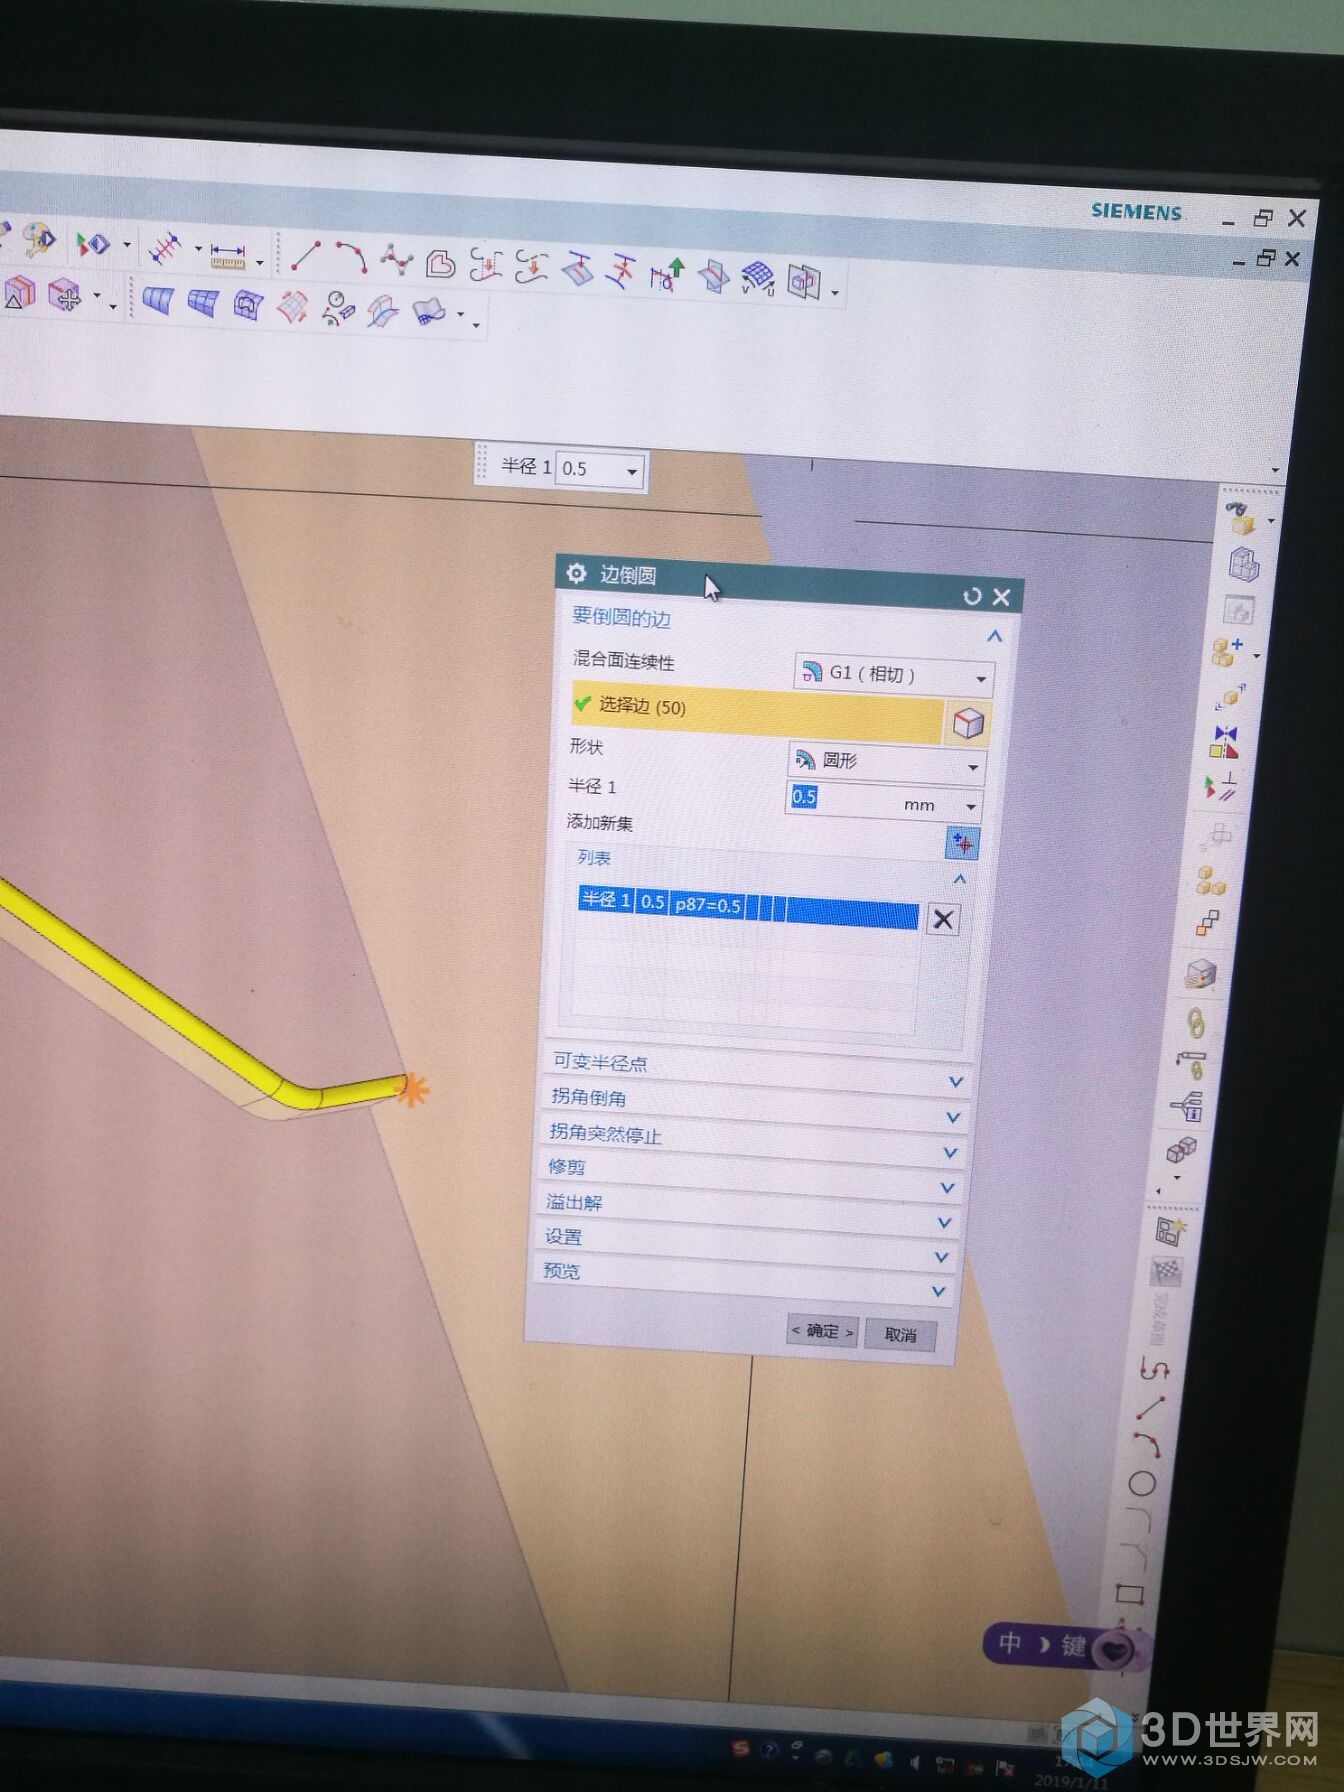Click the move object cube icon
Screen dimensions: 1344x1792
tap(64, 293)
